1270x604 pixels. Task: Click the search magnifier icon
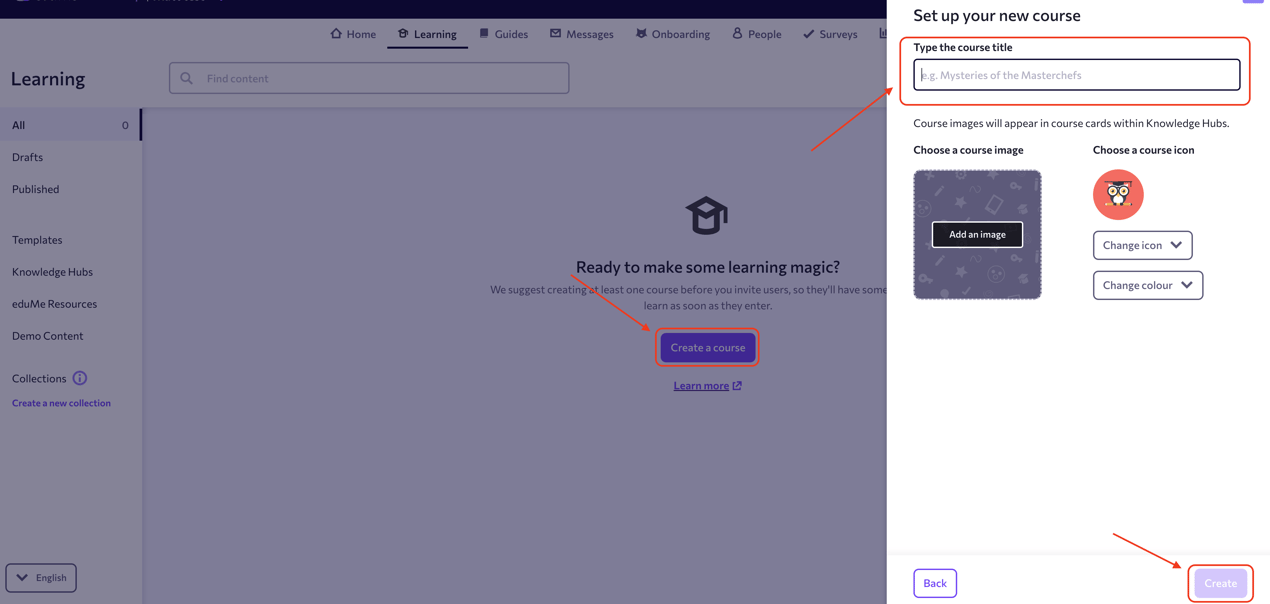[x=187, y=78]
